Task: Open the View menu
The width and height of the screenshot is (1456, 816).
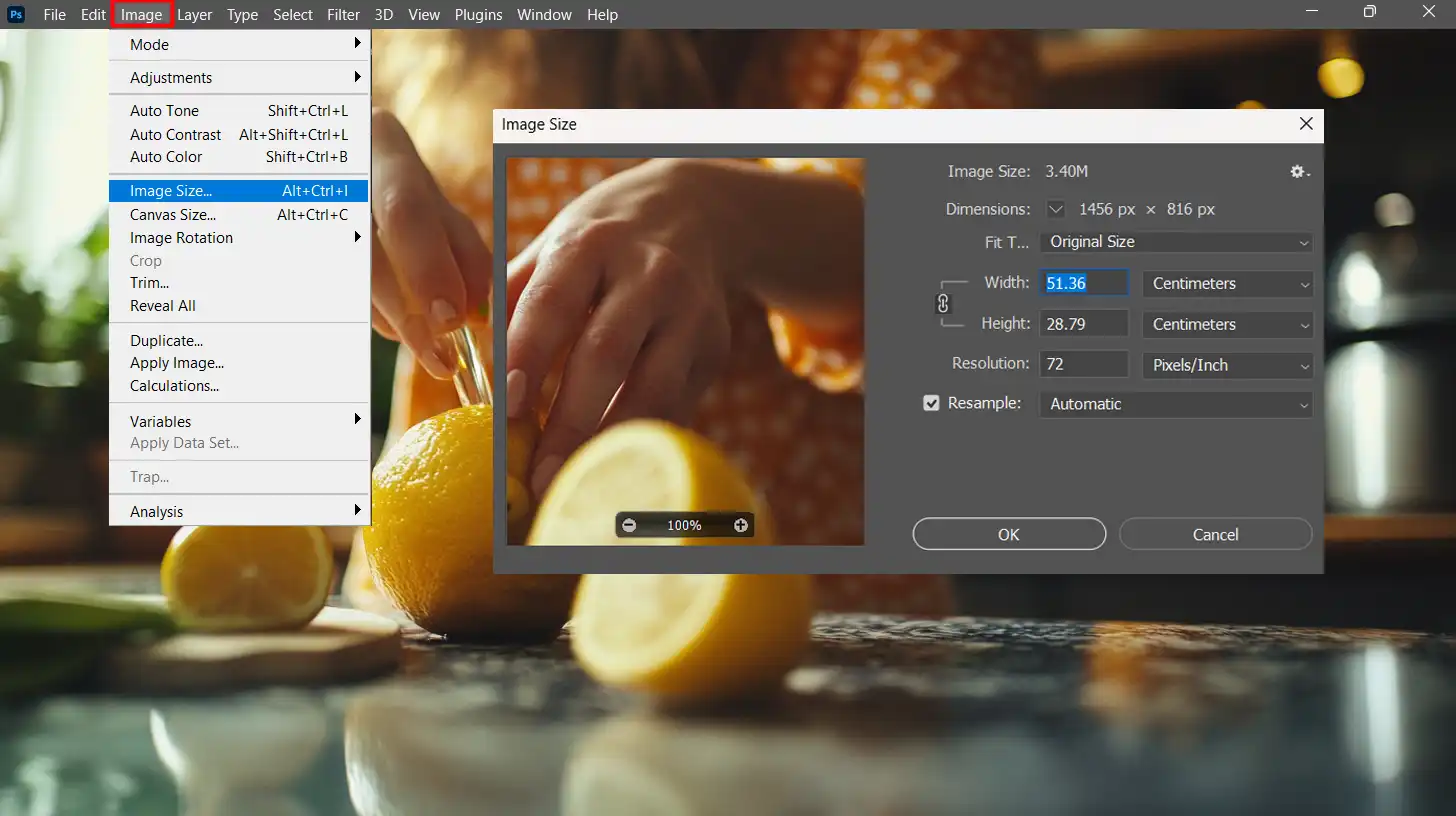Action: tap(424, 15)
